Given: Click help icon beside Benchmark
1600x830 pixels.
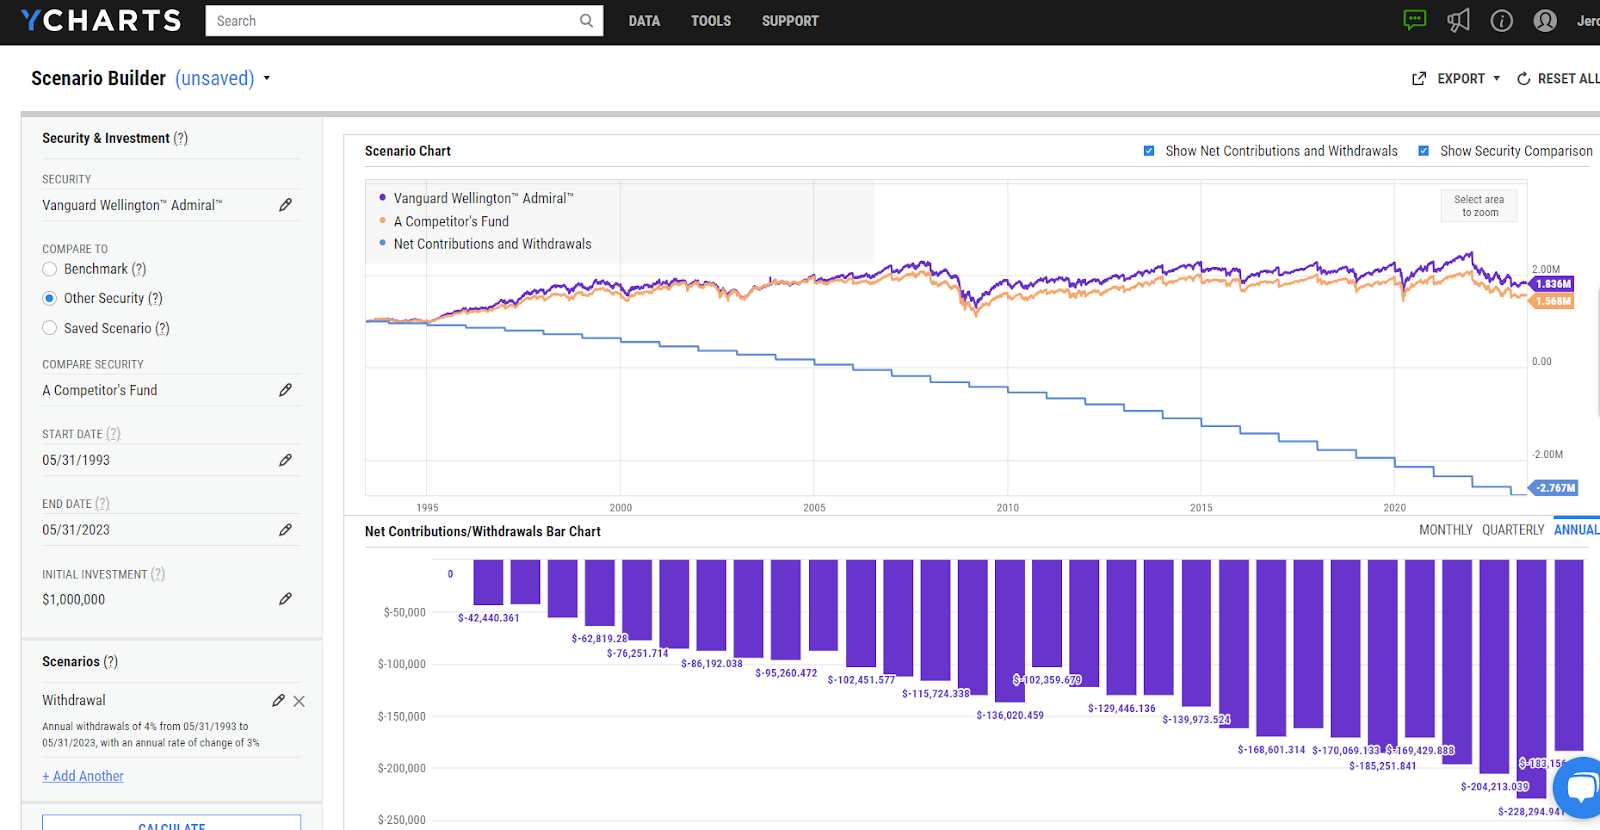Looking at the screenshot, I should (x=139, y=269).
